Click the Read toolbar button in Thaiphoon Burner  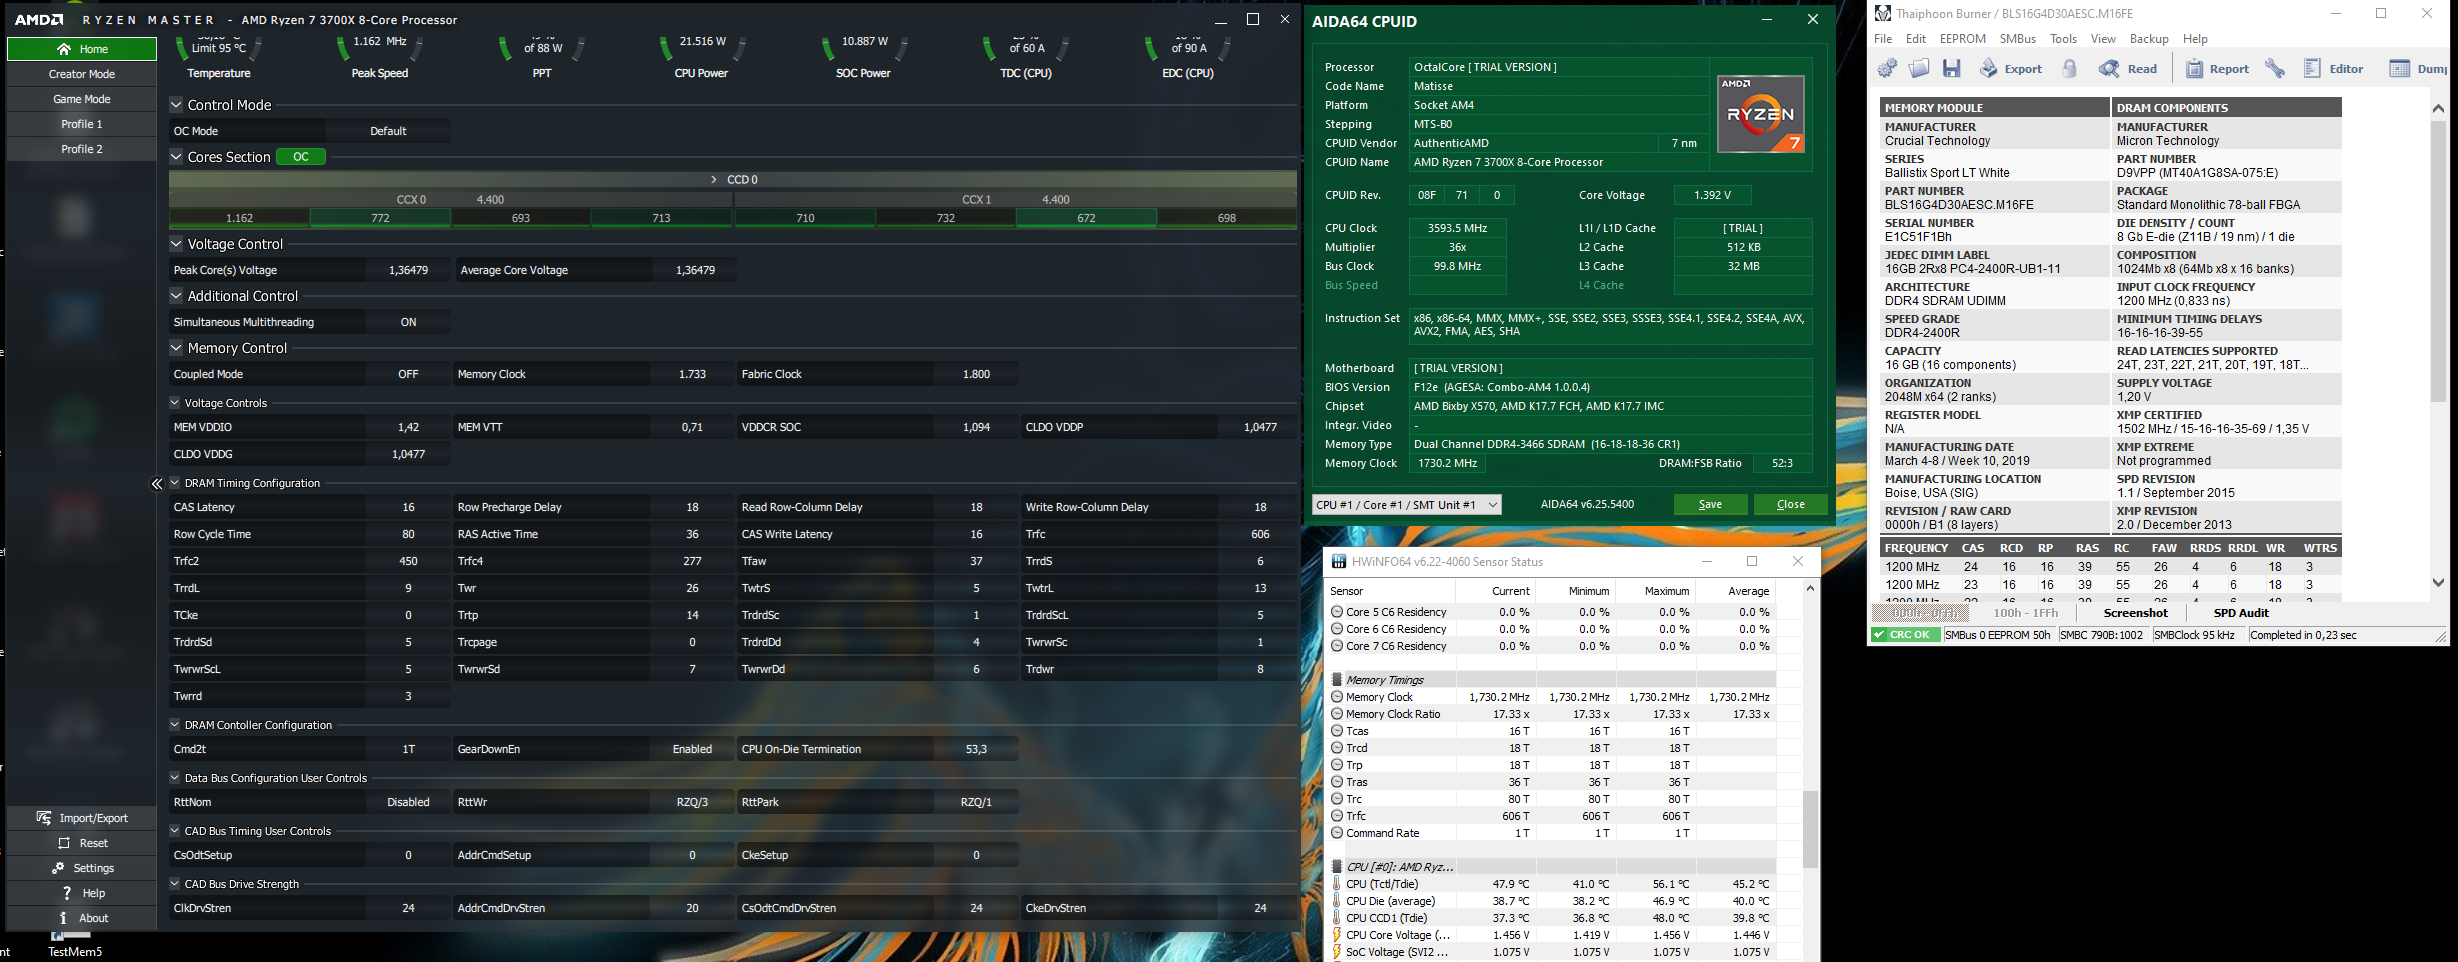pyautogui.click(x=2128, y=68)
